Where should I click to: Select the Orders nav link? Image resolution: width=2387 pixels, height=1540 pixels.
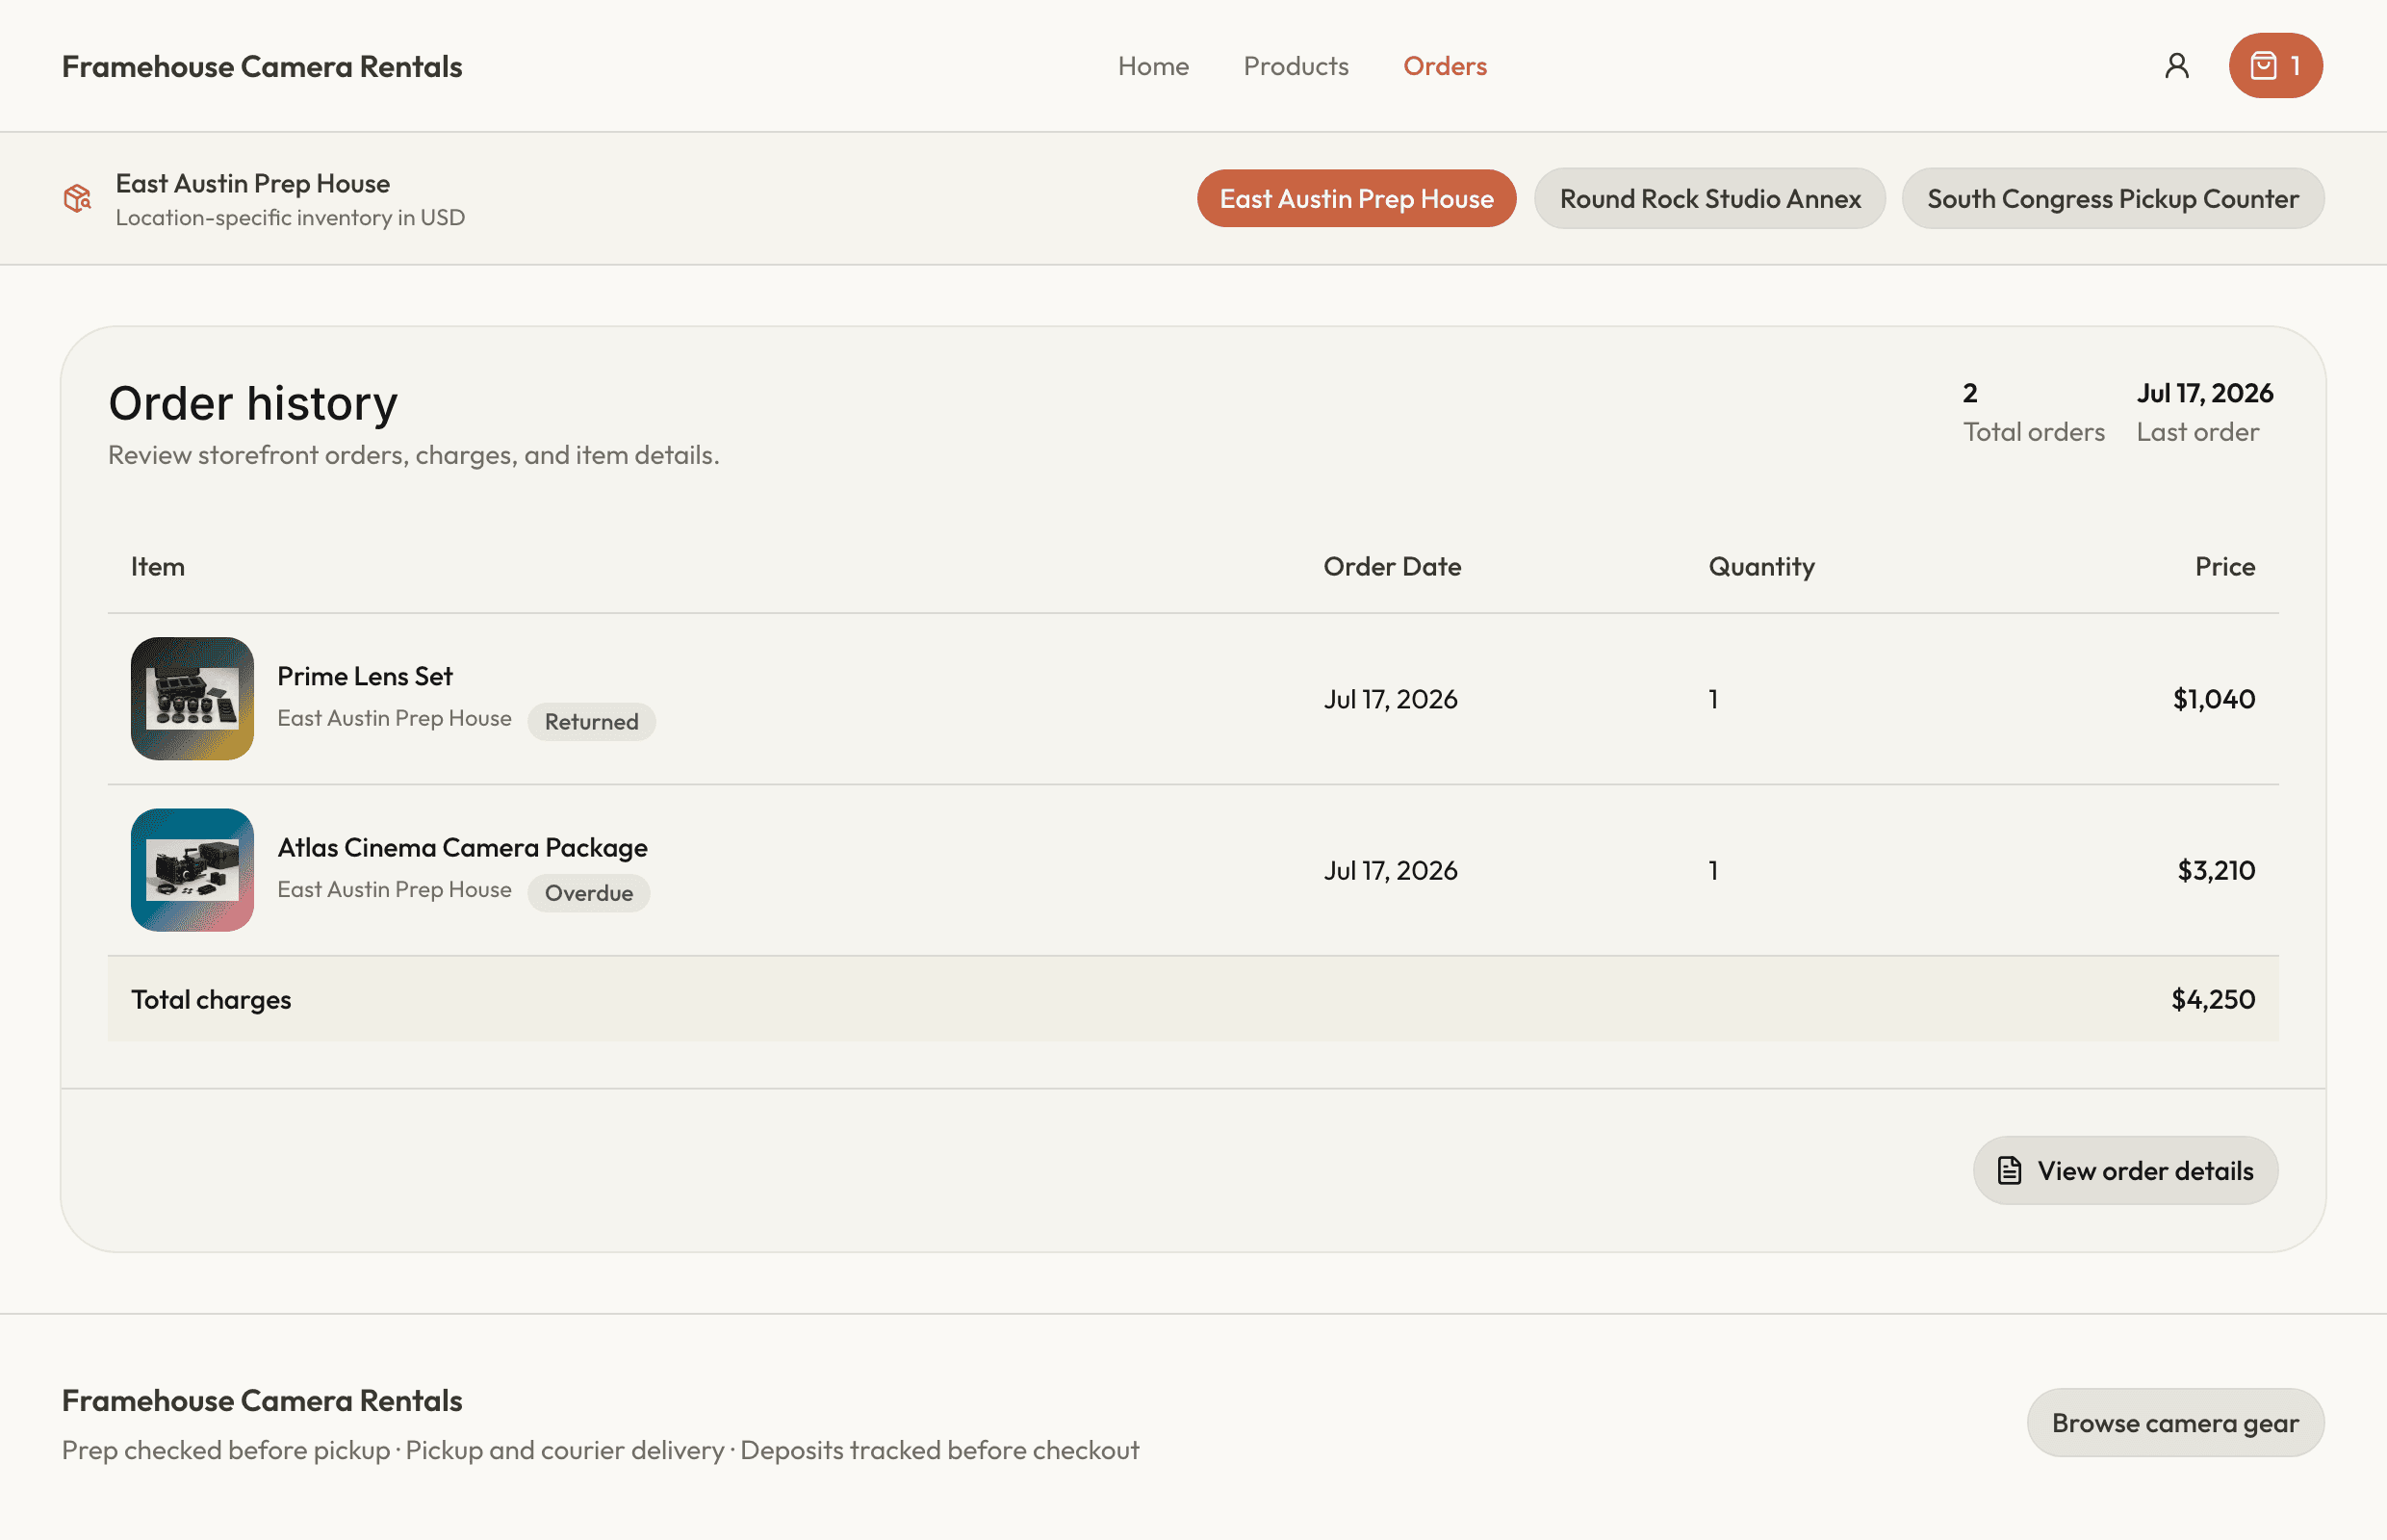[1444, 66]
